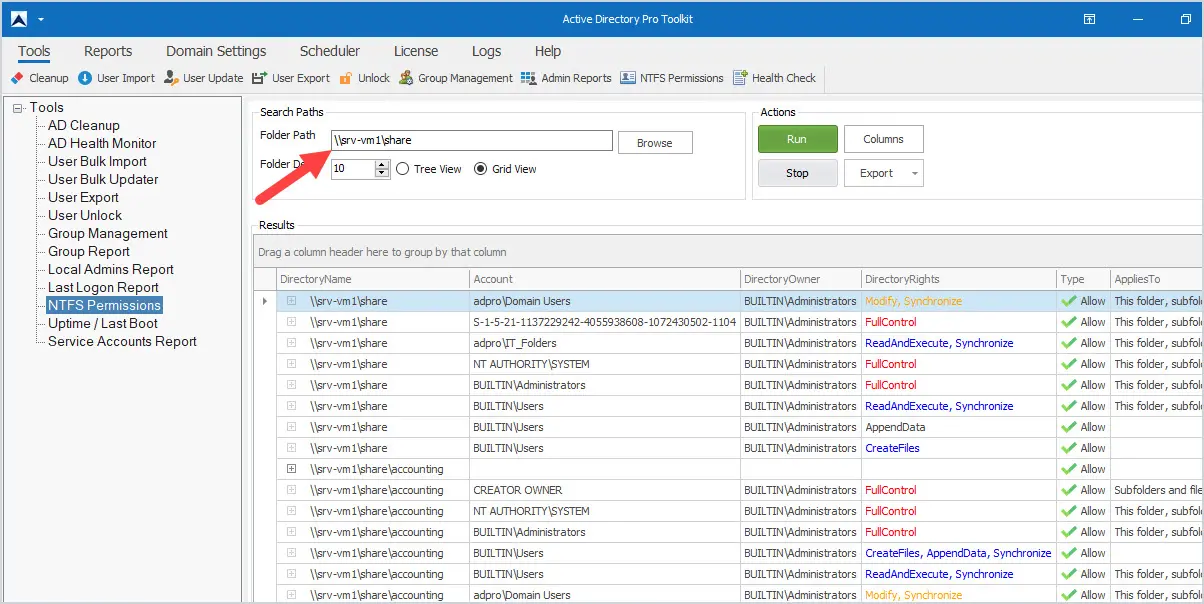Viewport: 1204px width, 604px height.
Task: Click the CreateFiles rights cell
Action: click(959, 448)
